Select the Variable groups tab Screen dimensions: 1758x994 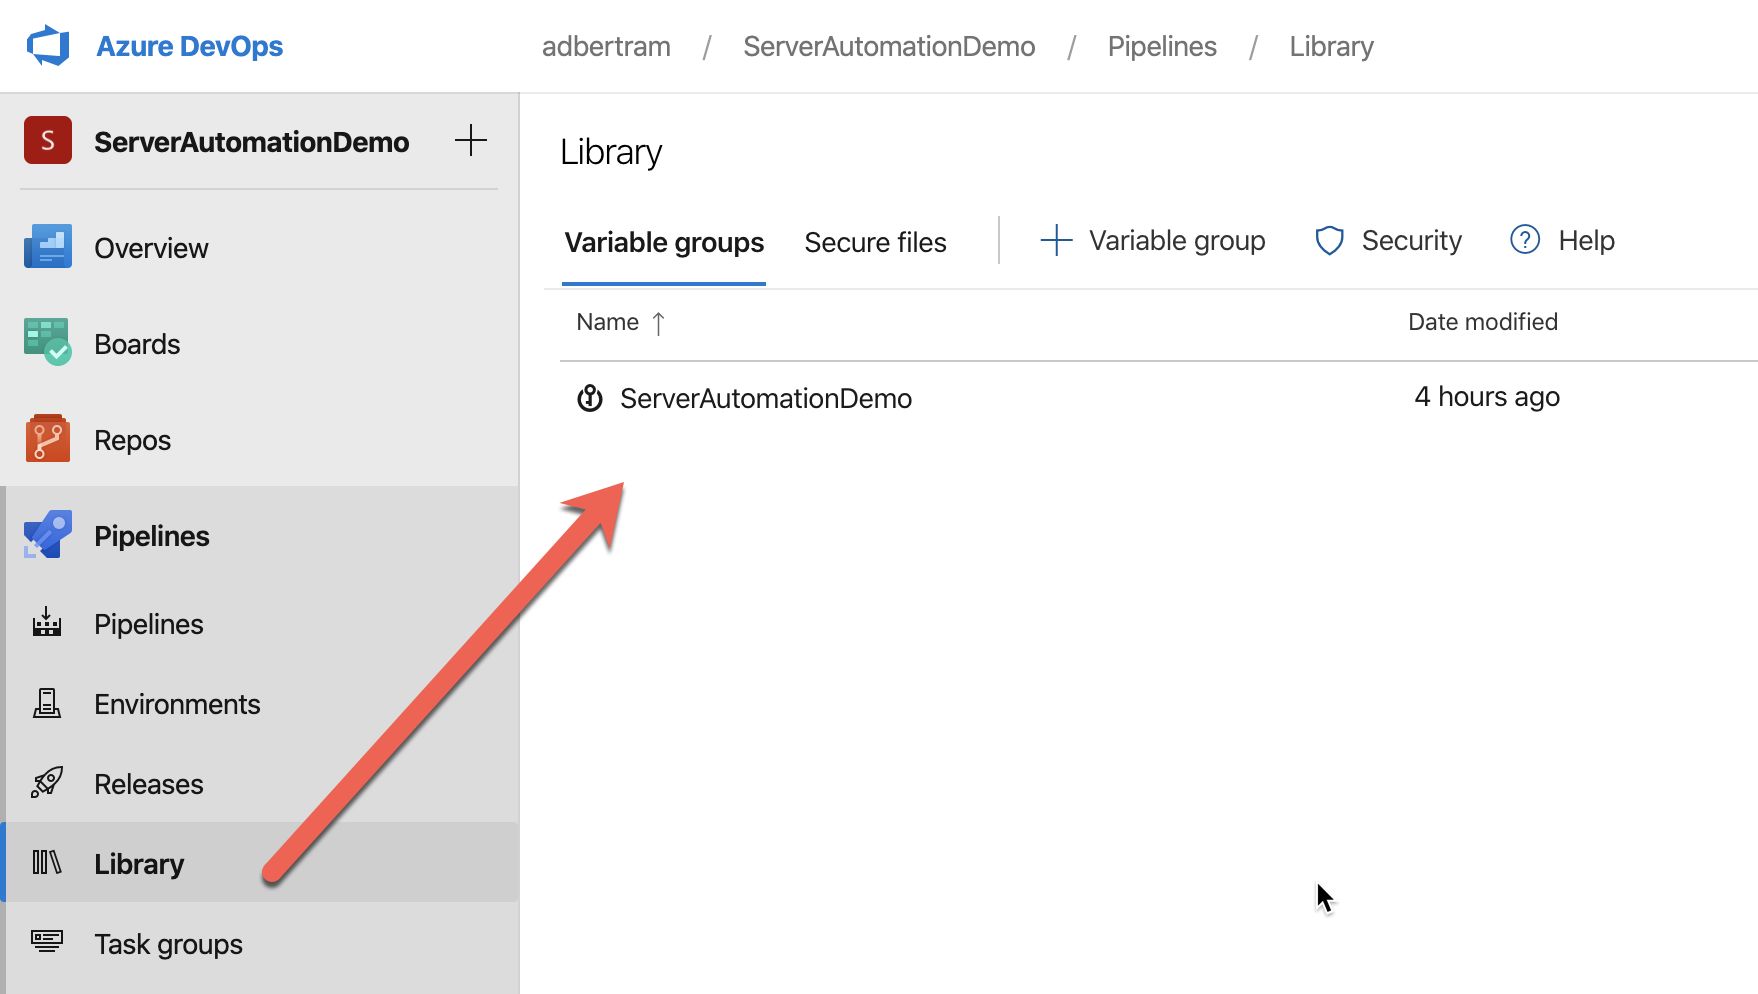(664, 242)
